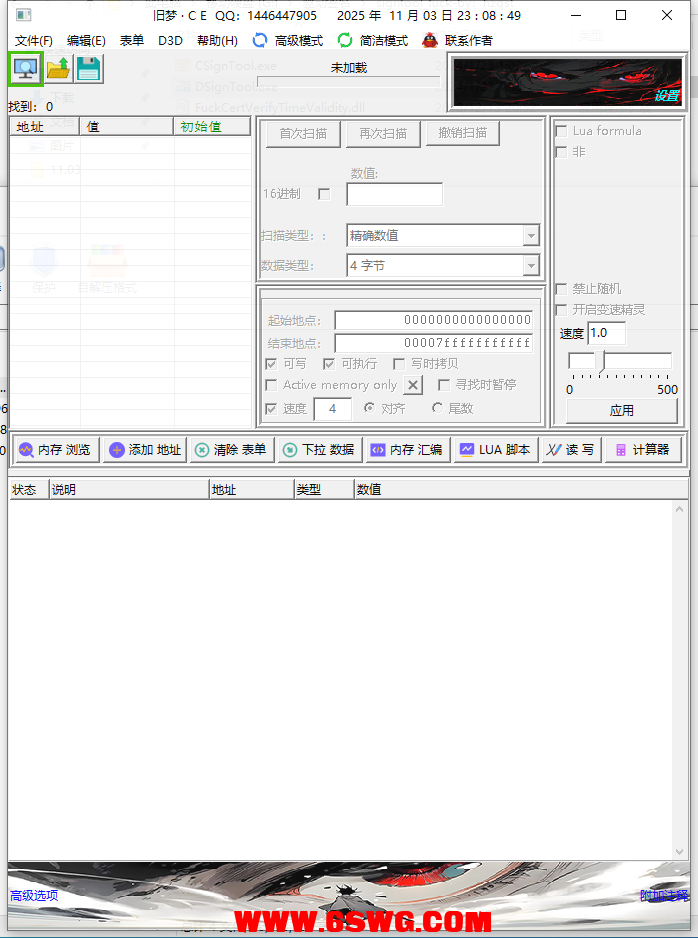Open the 文件(F) menu
The height and width of the screenshot is (938, 698).
click(x=34, y=41)
